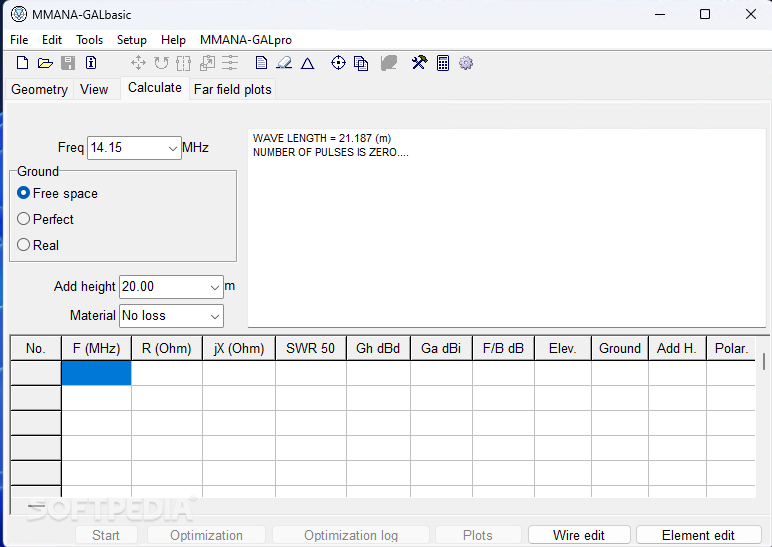Click the grayed 3D shape icon

coord(388,63)
